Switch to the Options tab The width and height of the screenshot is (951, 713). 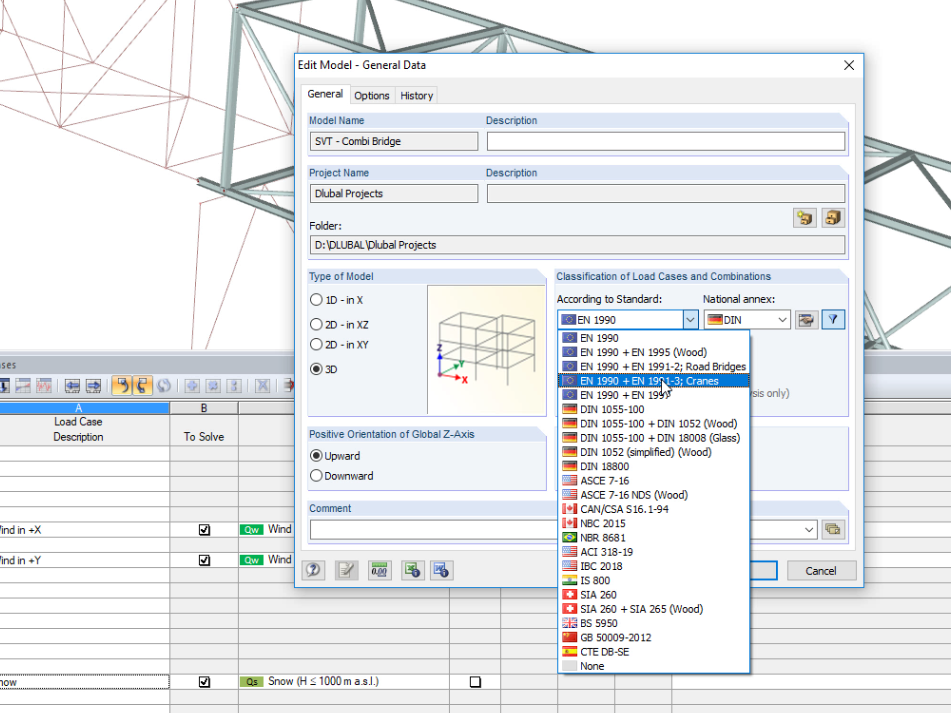[x=372, y=96]
